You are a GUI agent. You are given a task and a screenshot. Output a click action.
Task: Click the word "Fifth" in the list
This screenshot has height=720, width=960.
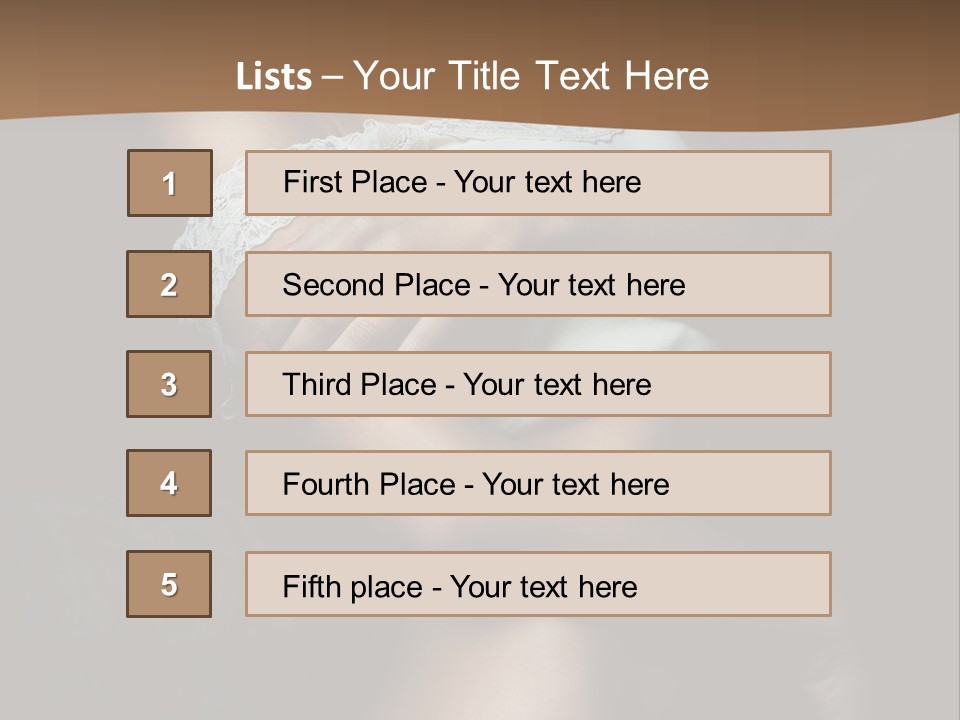tap(312, 586)
